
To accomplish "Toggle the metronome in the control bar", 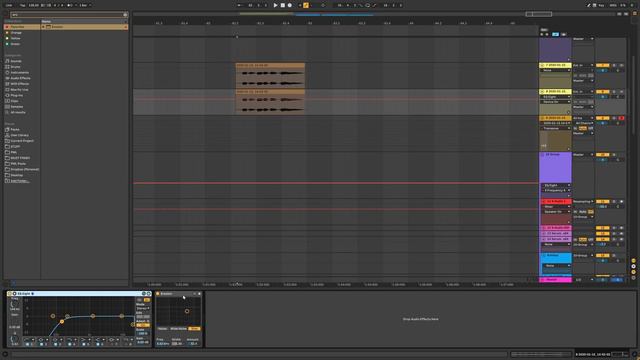I will pyautogui.click(x=69, y=5).
